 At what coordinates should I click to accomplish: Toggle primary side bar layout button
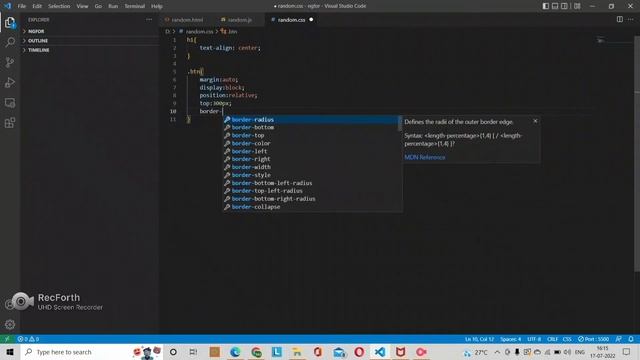point(546,6)
